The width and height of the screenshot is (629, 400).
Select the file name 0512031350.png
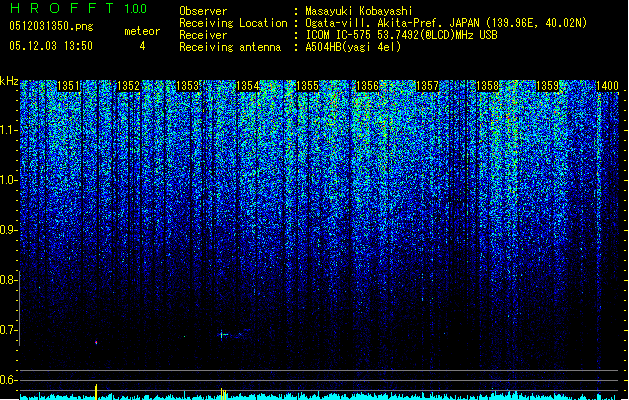[x=51, y=26]
